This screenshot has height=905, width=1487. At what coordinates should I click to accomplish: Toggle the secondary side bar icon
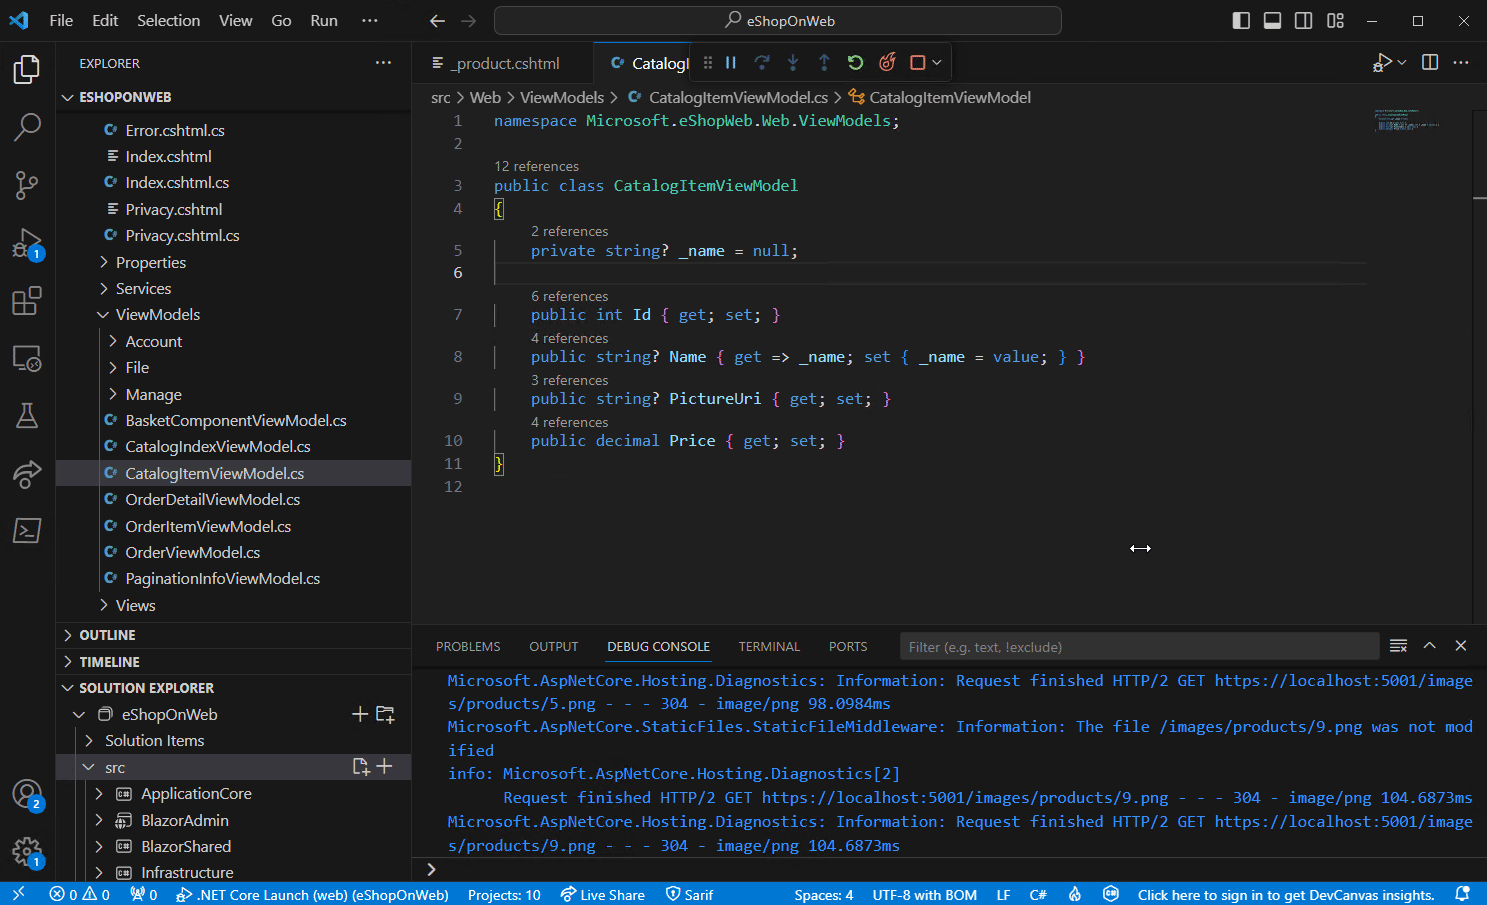1302,20
